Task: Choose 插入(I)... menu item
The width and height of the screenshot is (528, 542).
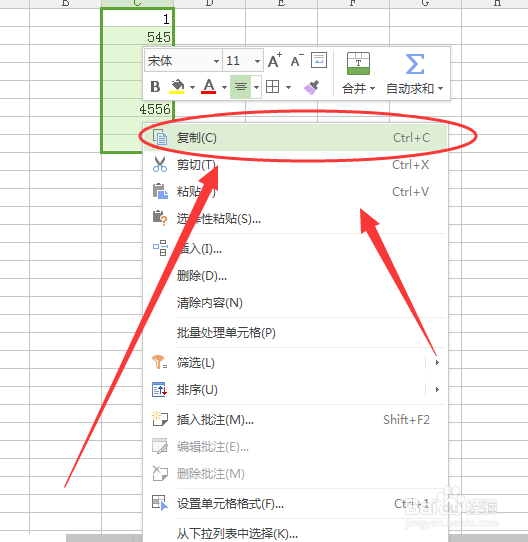Action: [295, 248]
